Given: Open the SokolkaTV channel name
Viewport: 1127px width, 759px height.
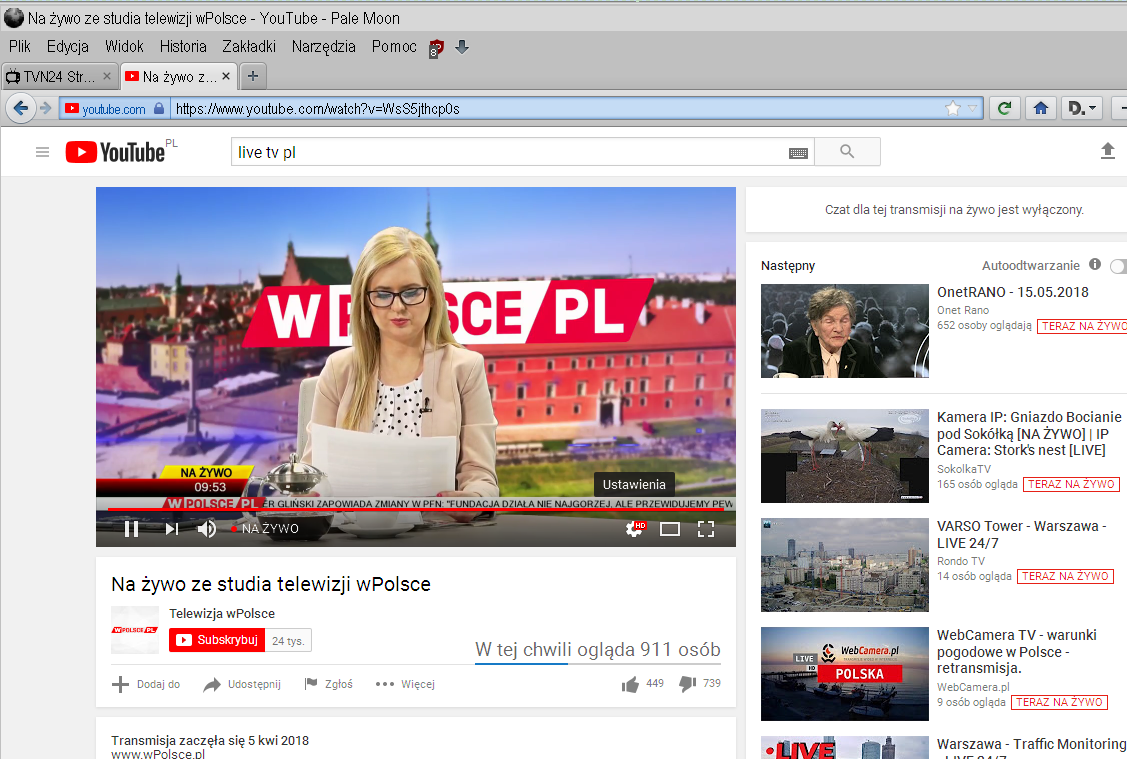Looking at the screenshot, I should coord(963,469).
